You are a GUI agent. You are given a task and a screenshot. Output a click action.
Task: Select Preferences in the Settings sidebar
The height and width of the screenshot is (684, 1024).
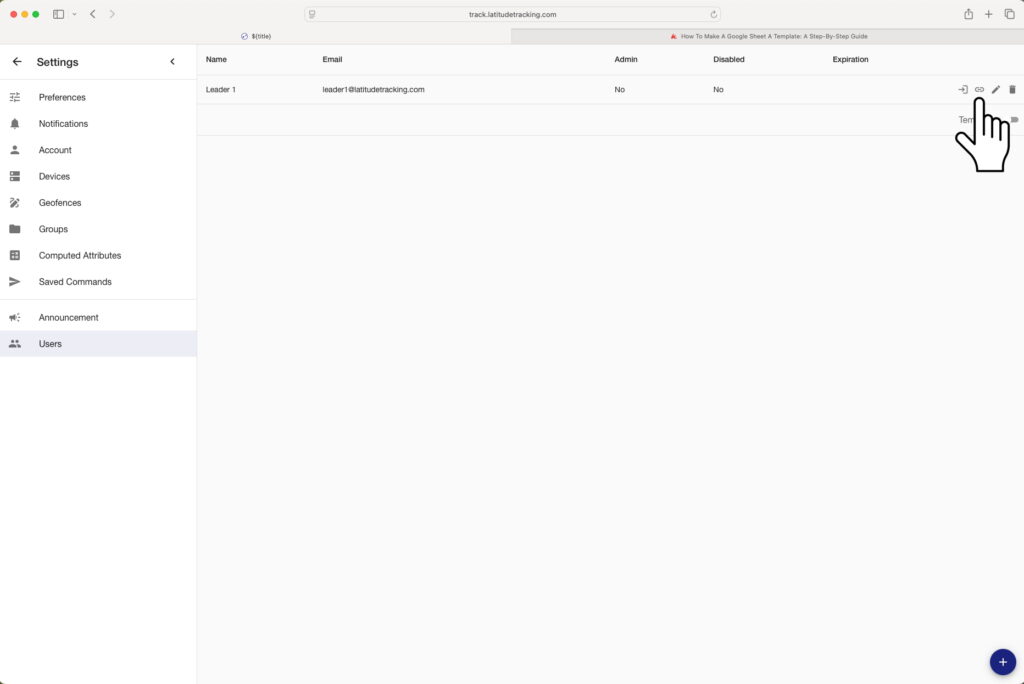(62, 97)
